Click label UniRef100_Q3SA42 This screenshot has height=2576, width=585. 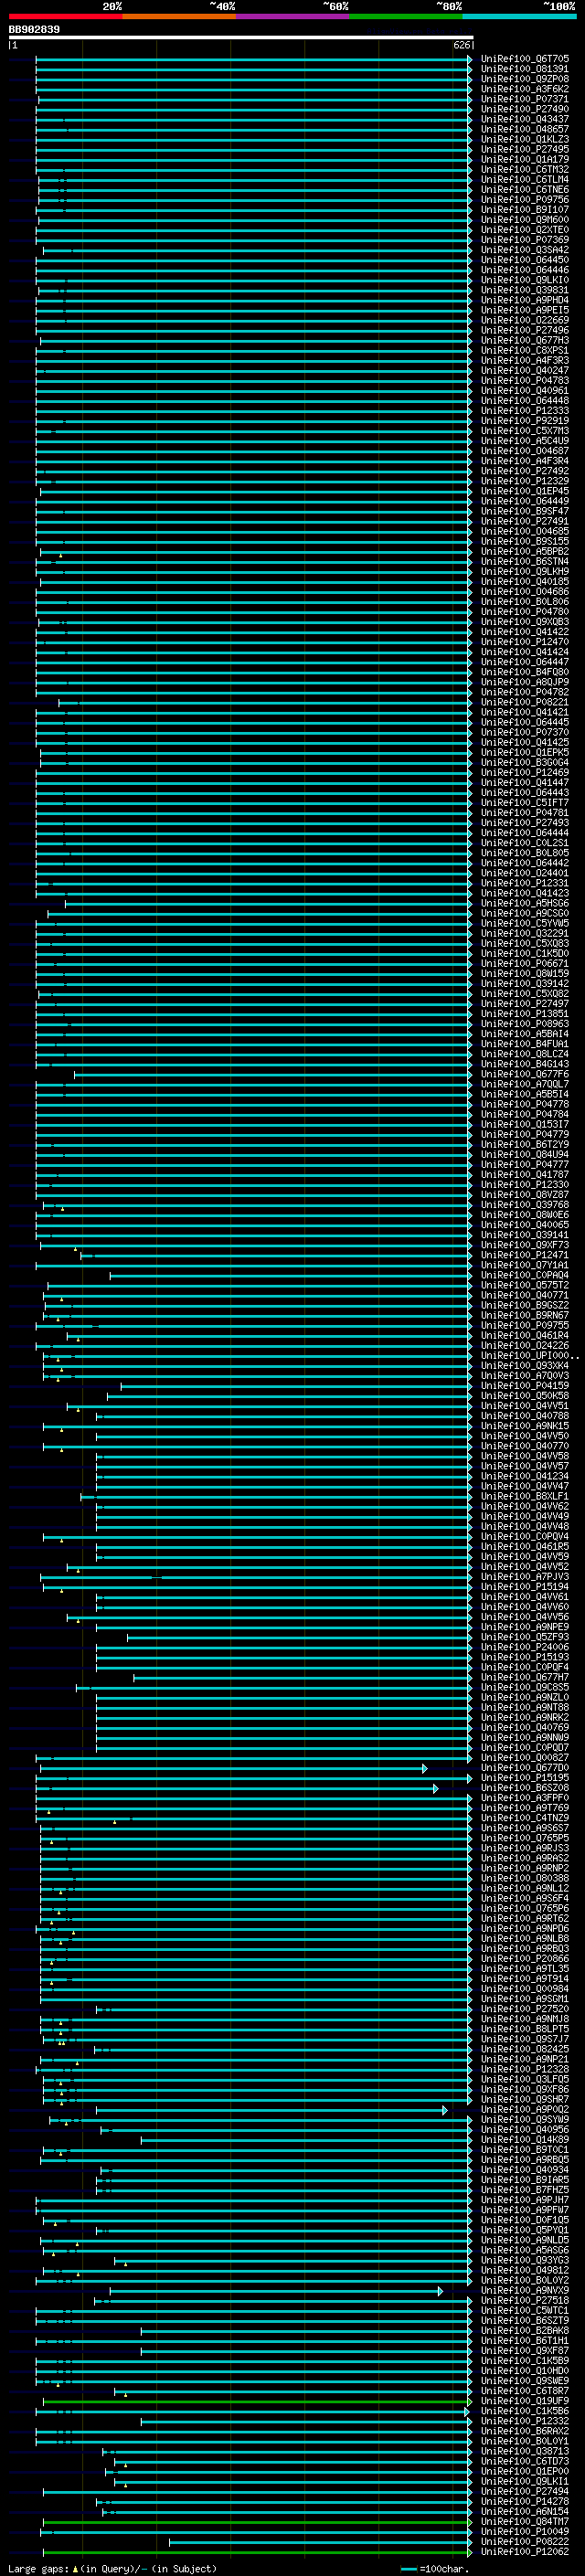(x=525, y=249)
